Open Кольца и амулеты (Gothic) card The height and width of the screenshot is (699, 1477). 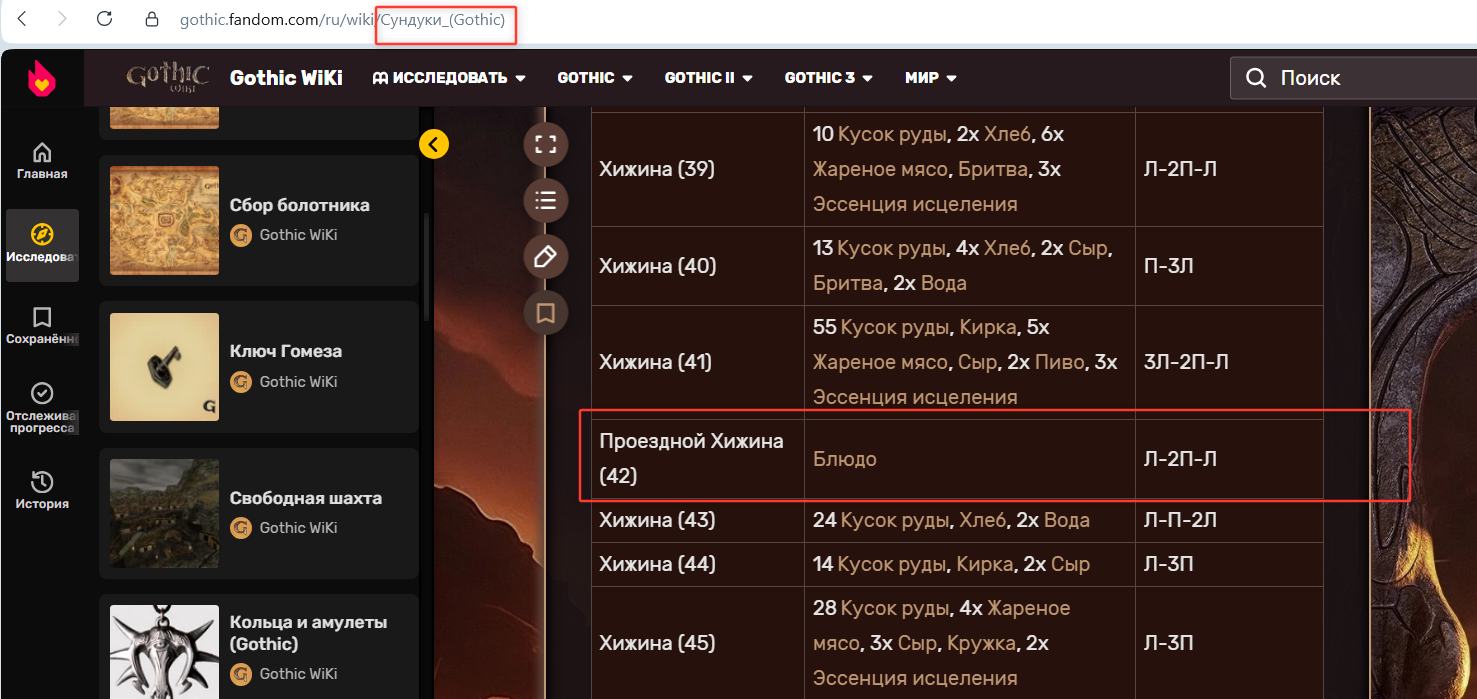click(x=259, y=646)
